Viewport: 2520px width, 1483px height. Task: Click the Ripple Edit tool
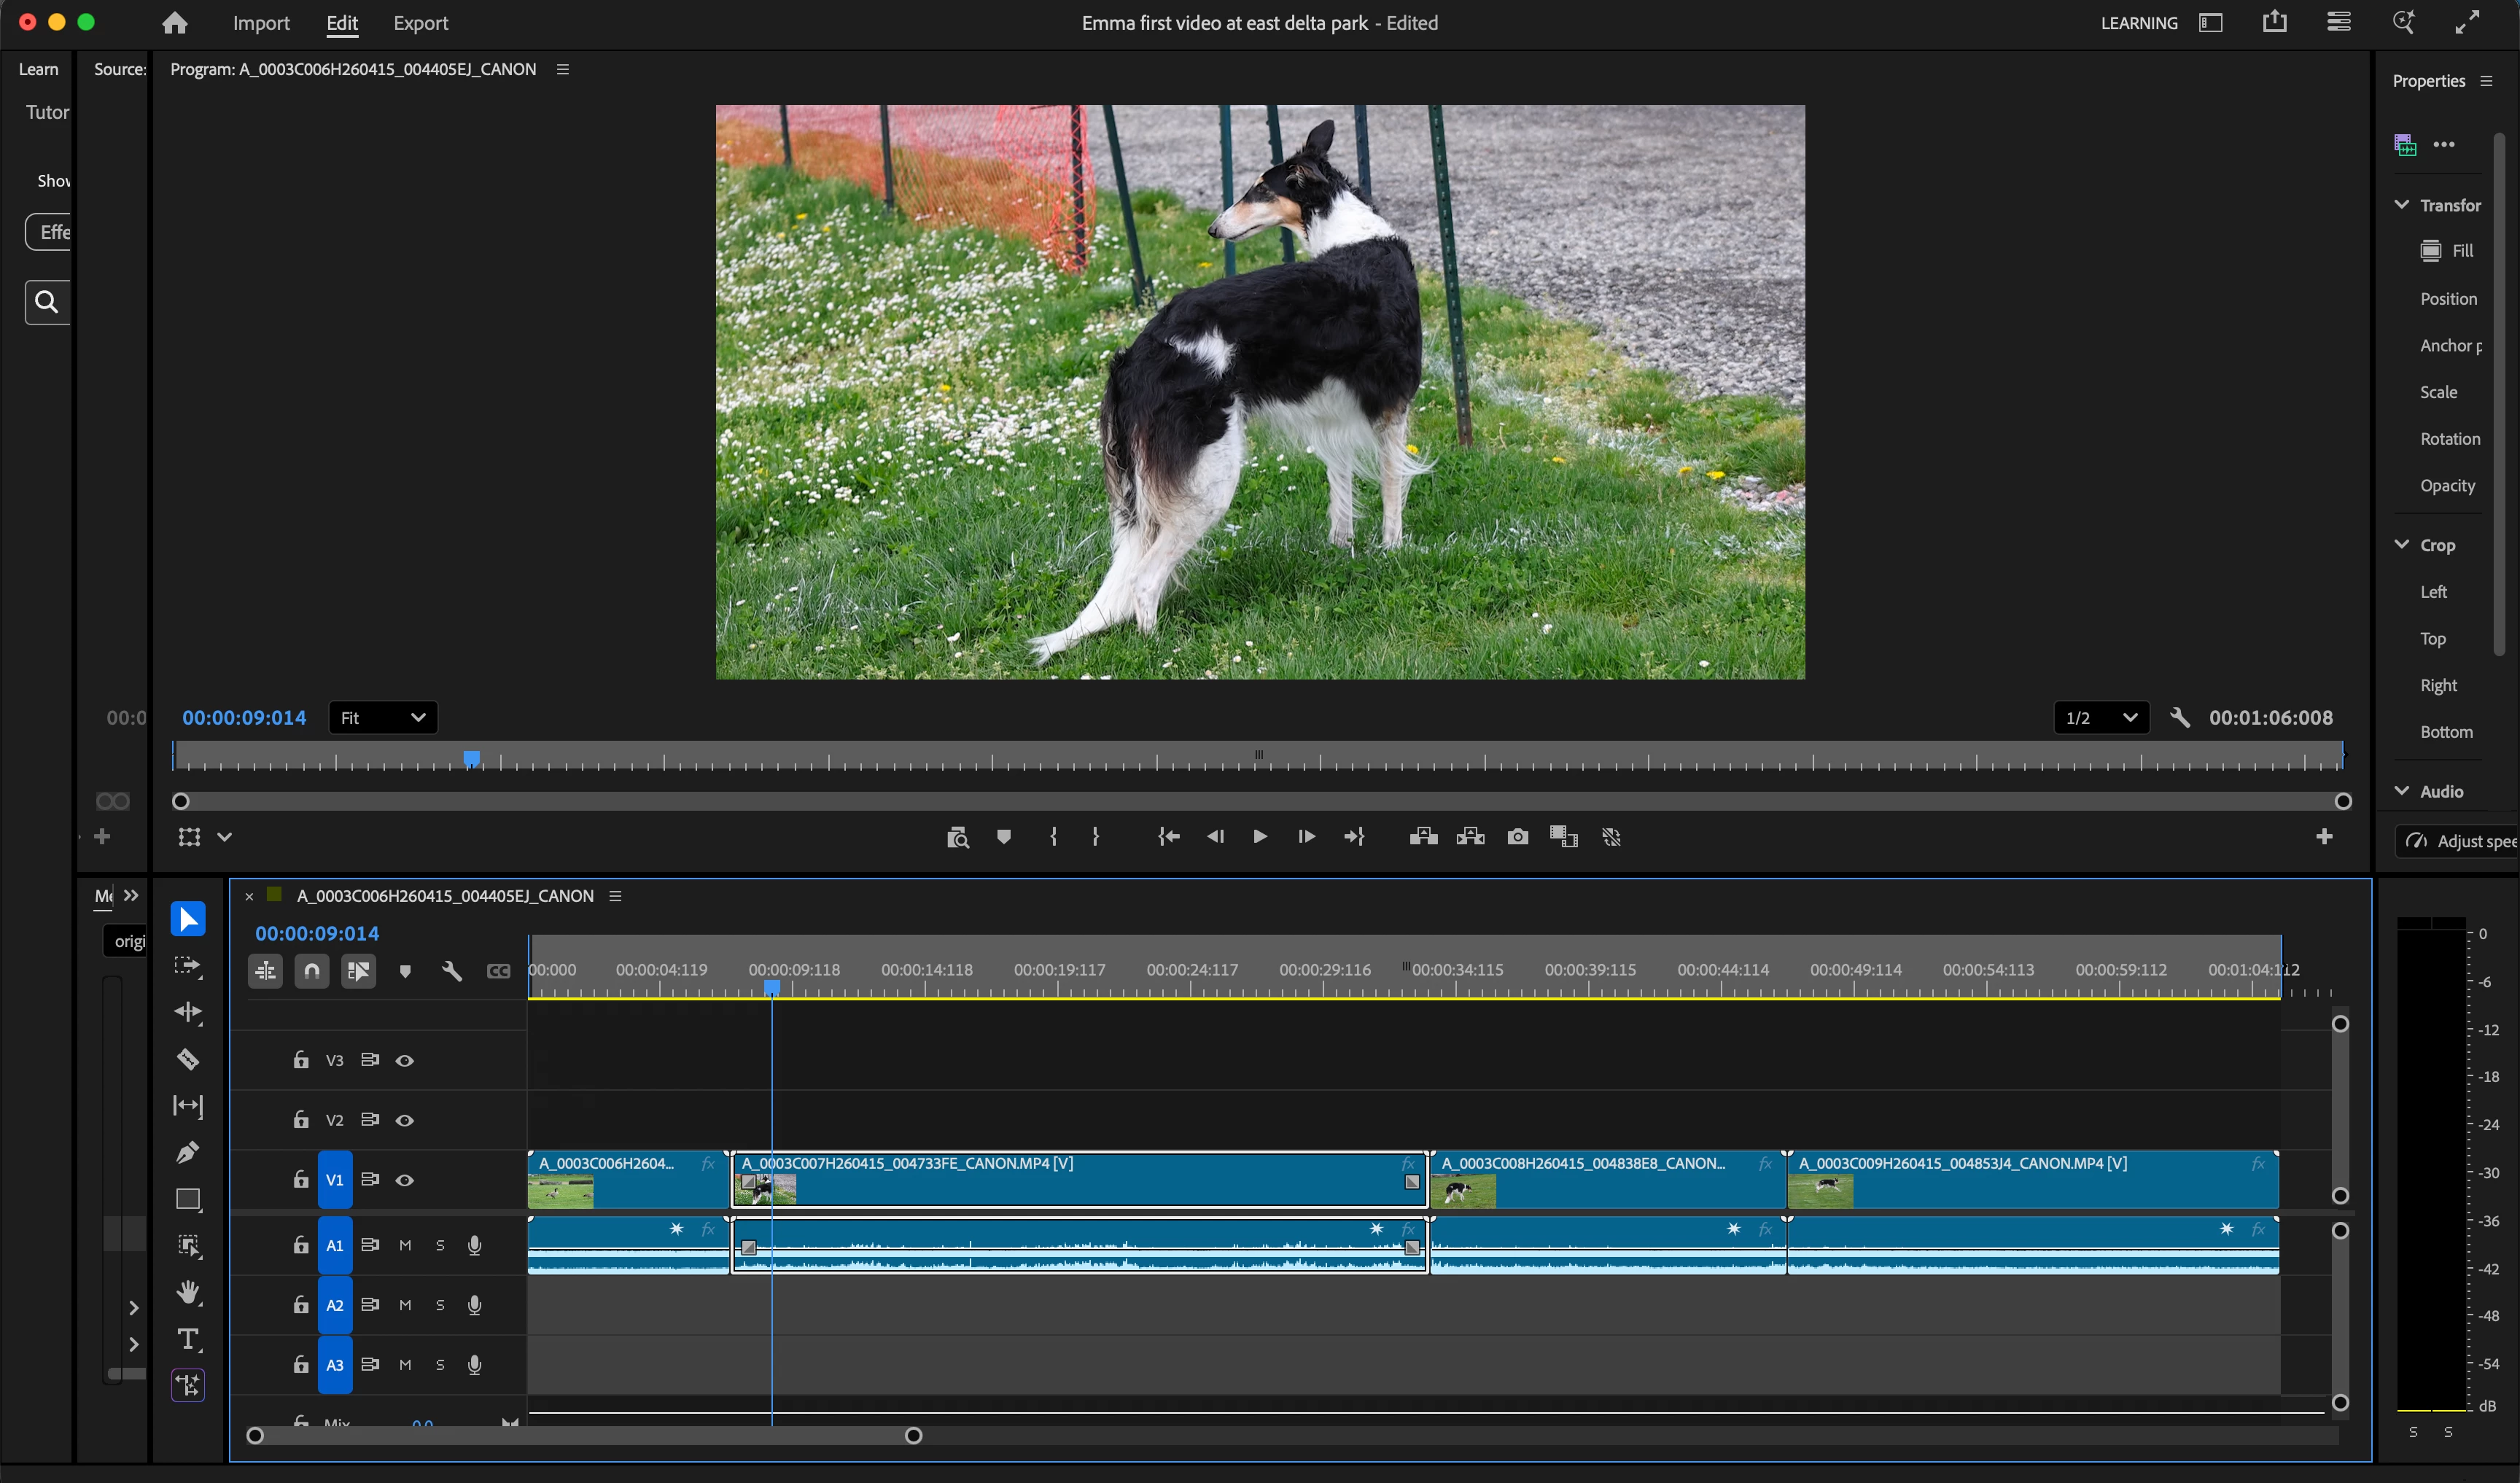(187, 1012)
